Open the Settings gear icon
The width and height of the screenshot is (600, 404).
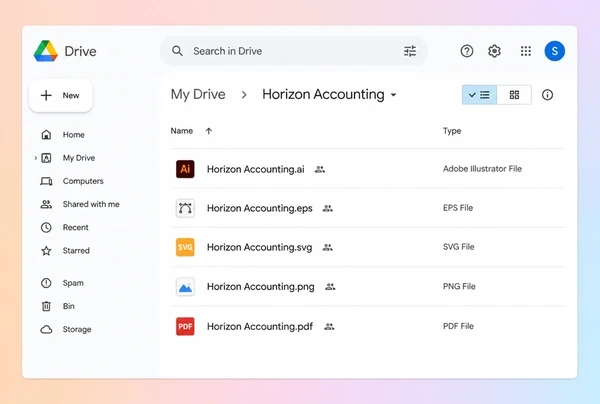pyautogui.click(x=494, y=51)
